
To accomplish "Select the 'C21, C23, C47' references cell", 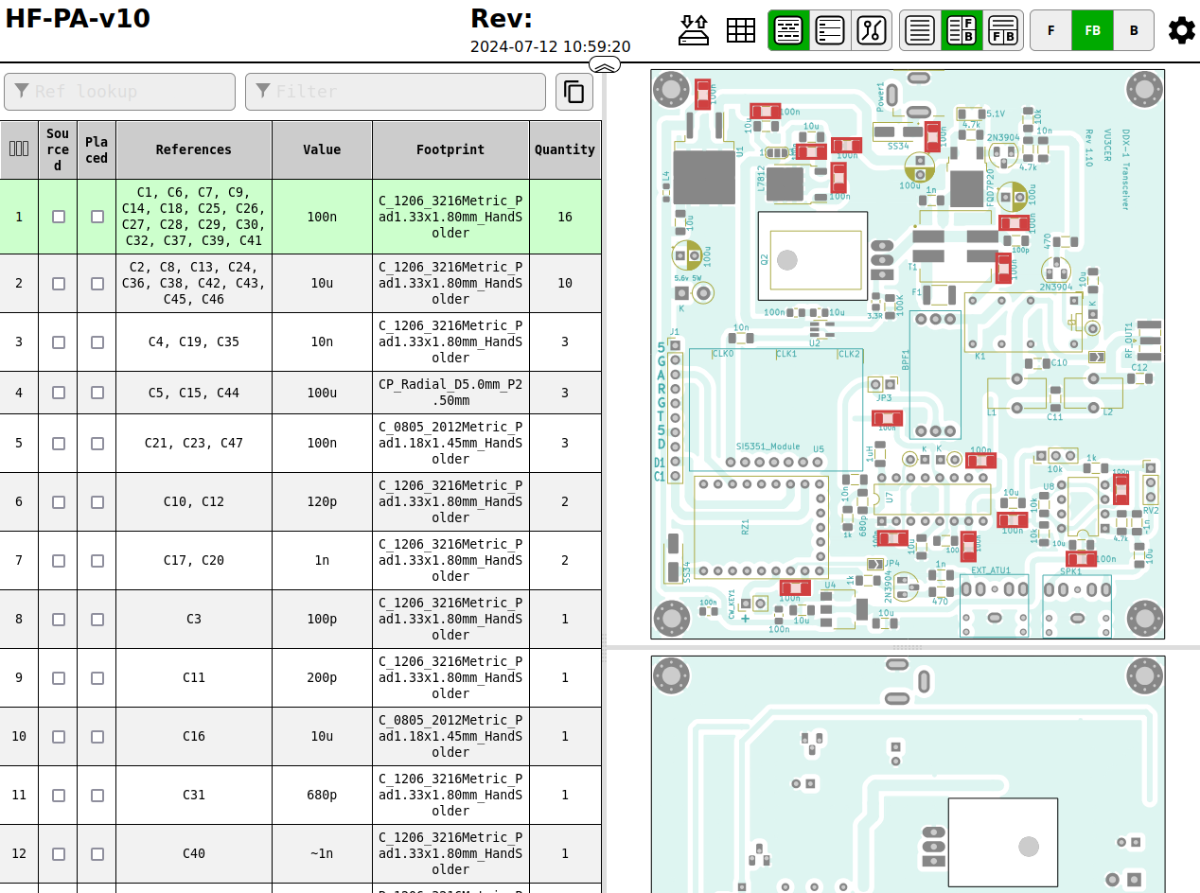I will point(194,443).
